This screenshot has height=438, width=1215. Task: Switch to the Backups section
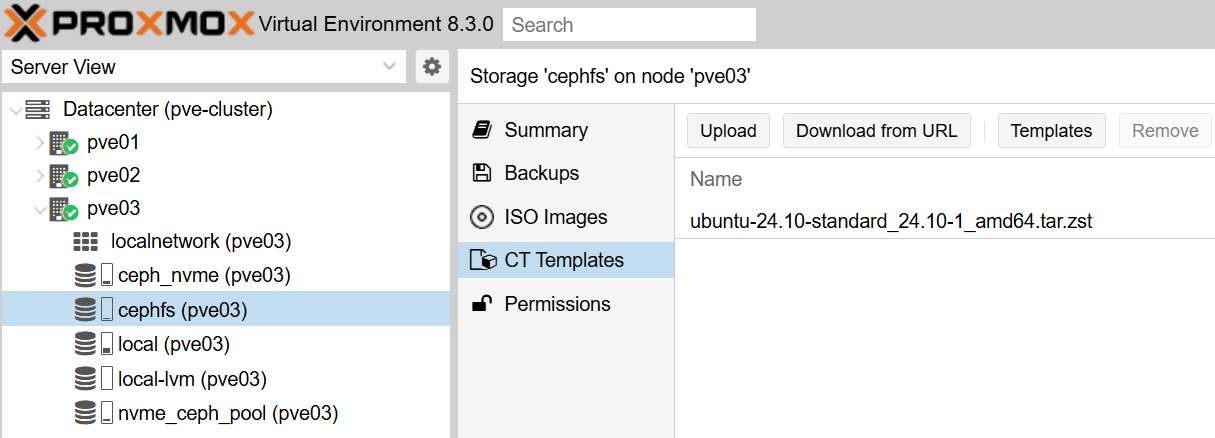pyautogui.click(x=541, y=173)
